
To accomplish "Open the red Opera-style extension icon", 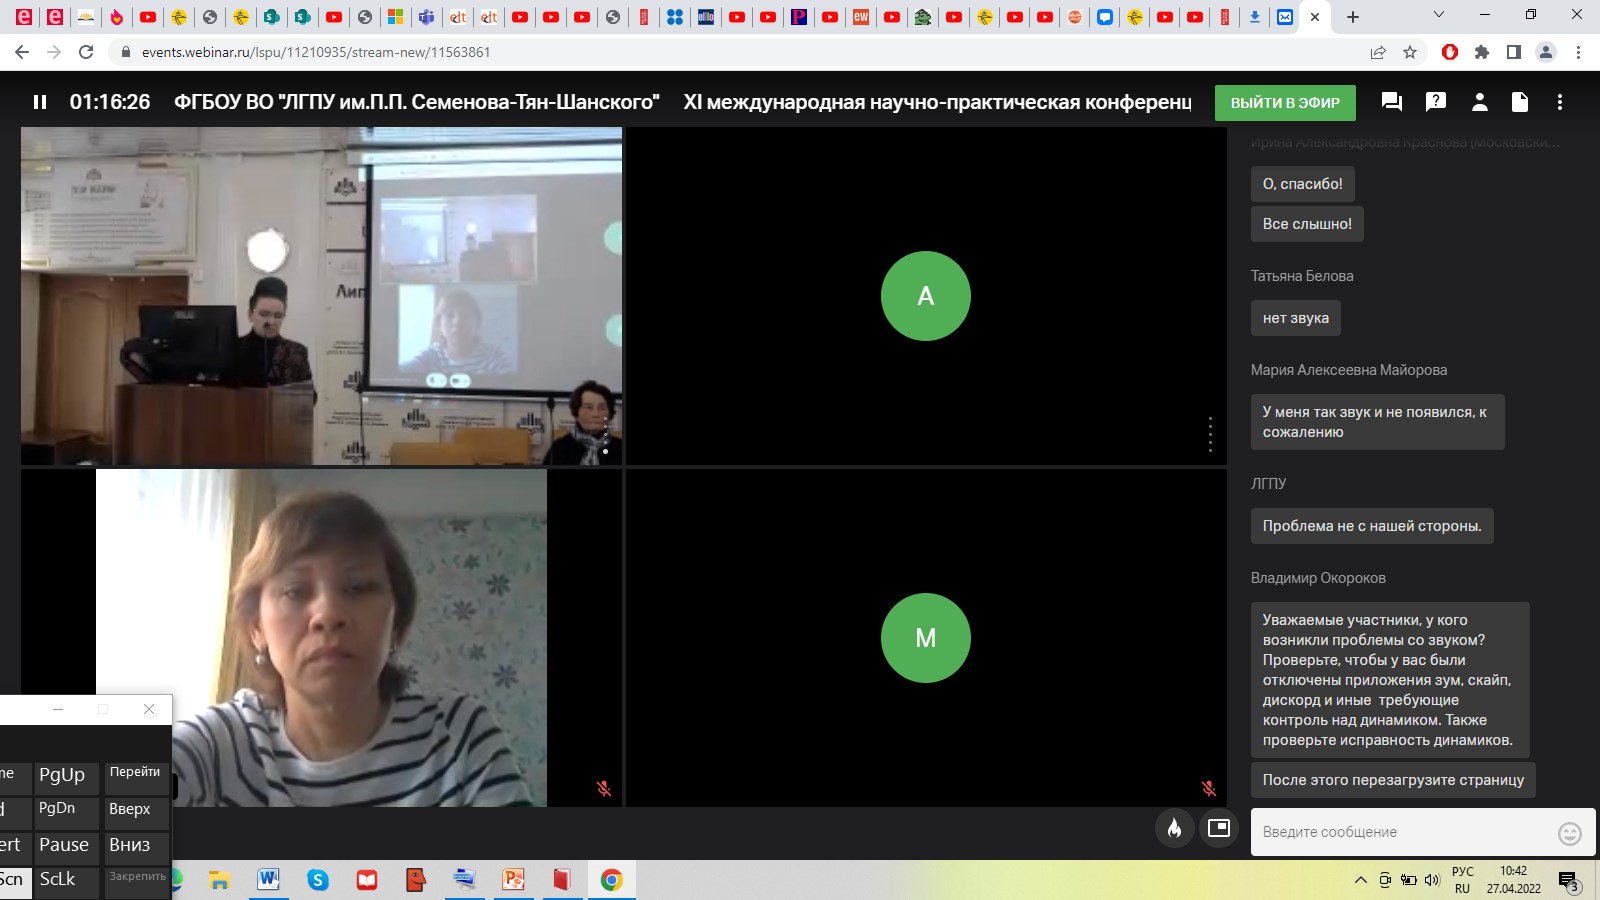I will pos(1450,52).
